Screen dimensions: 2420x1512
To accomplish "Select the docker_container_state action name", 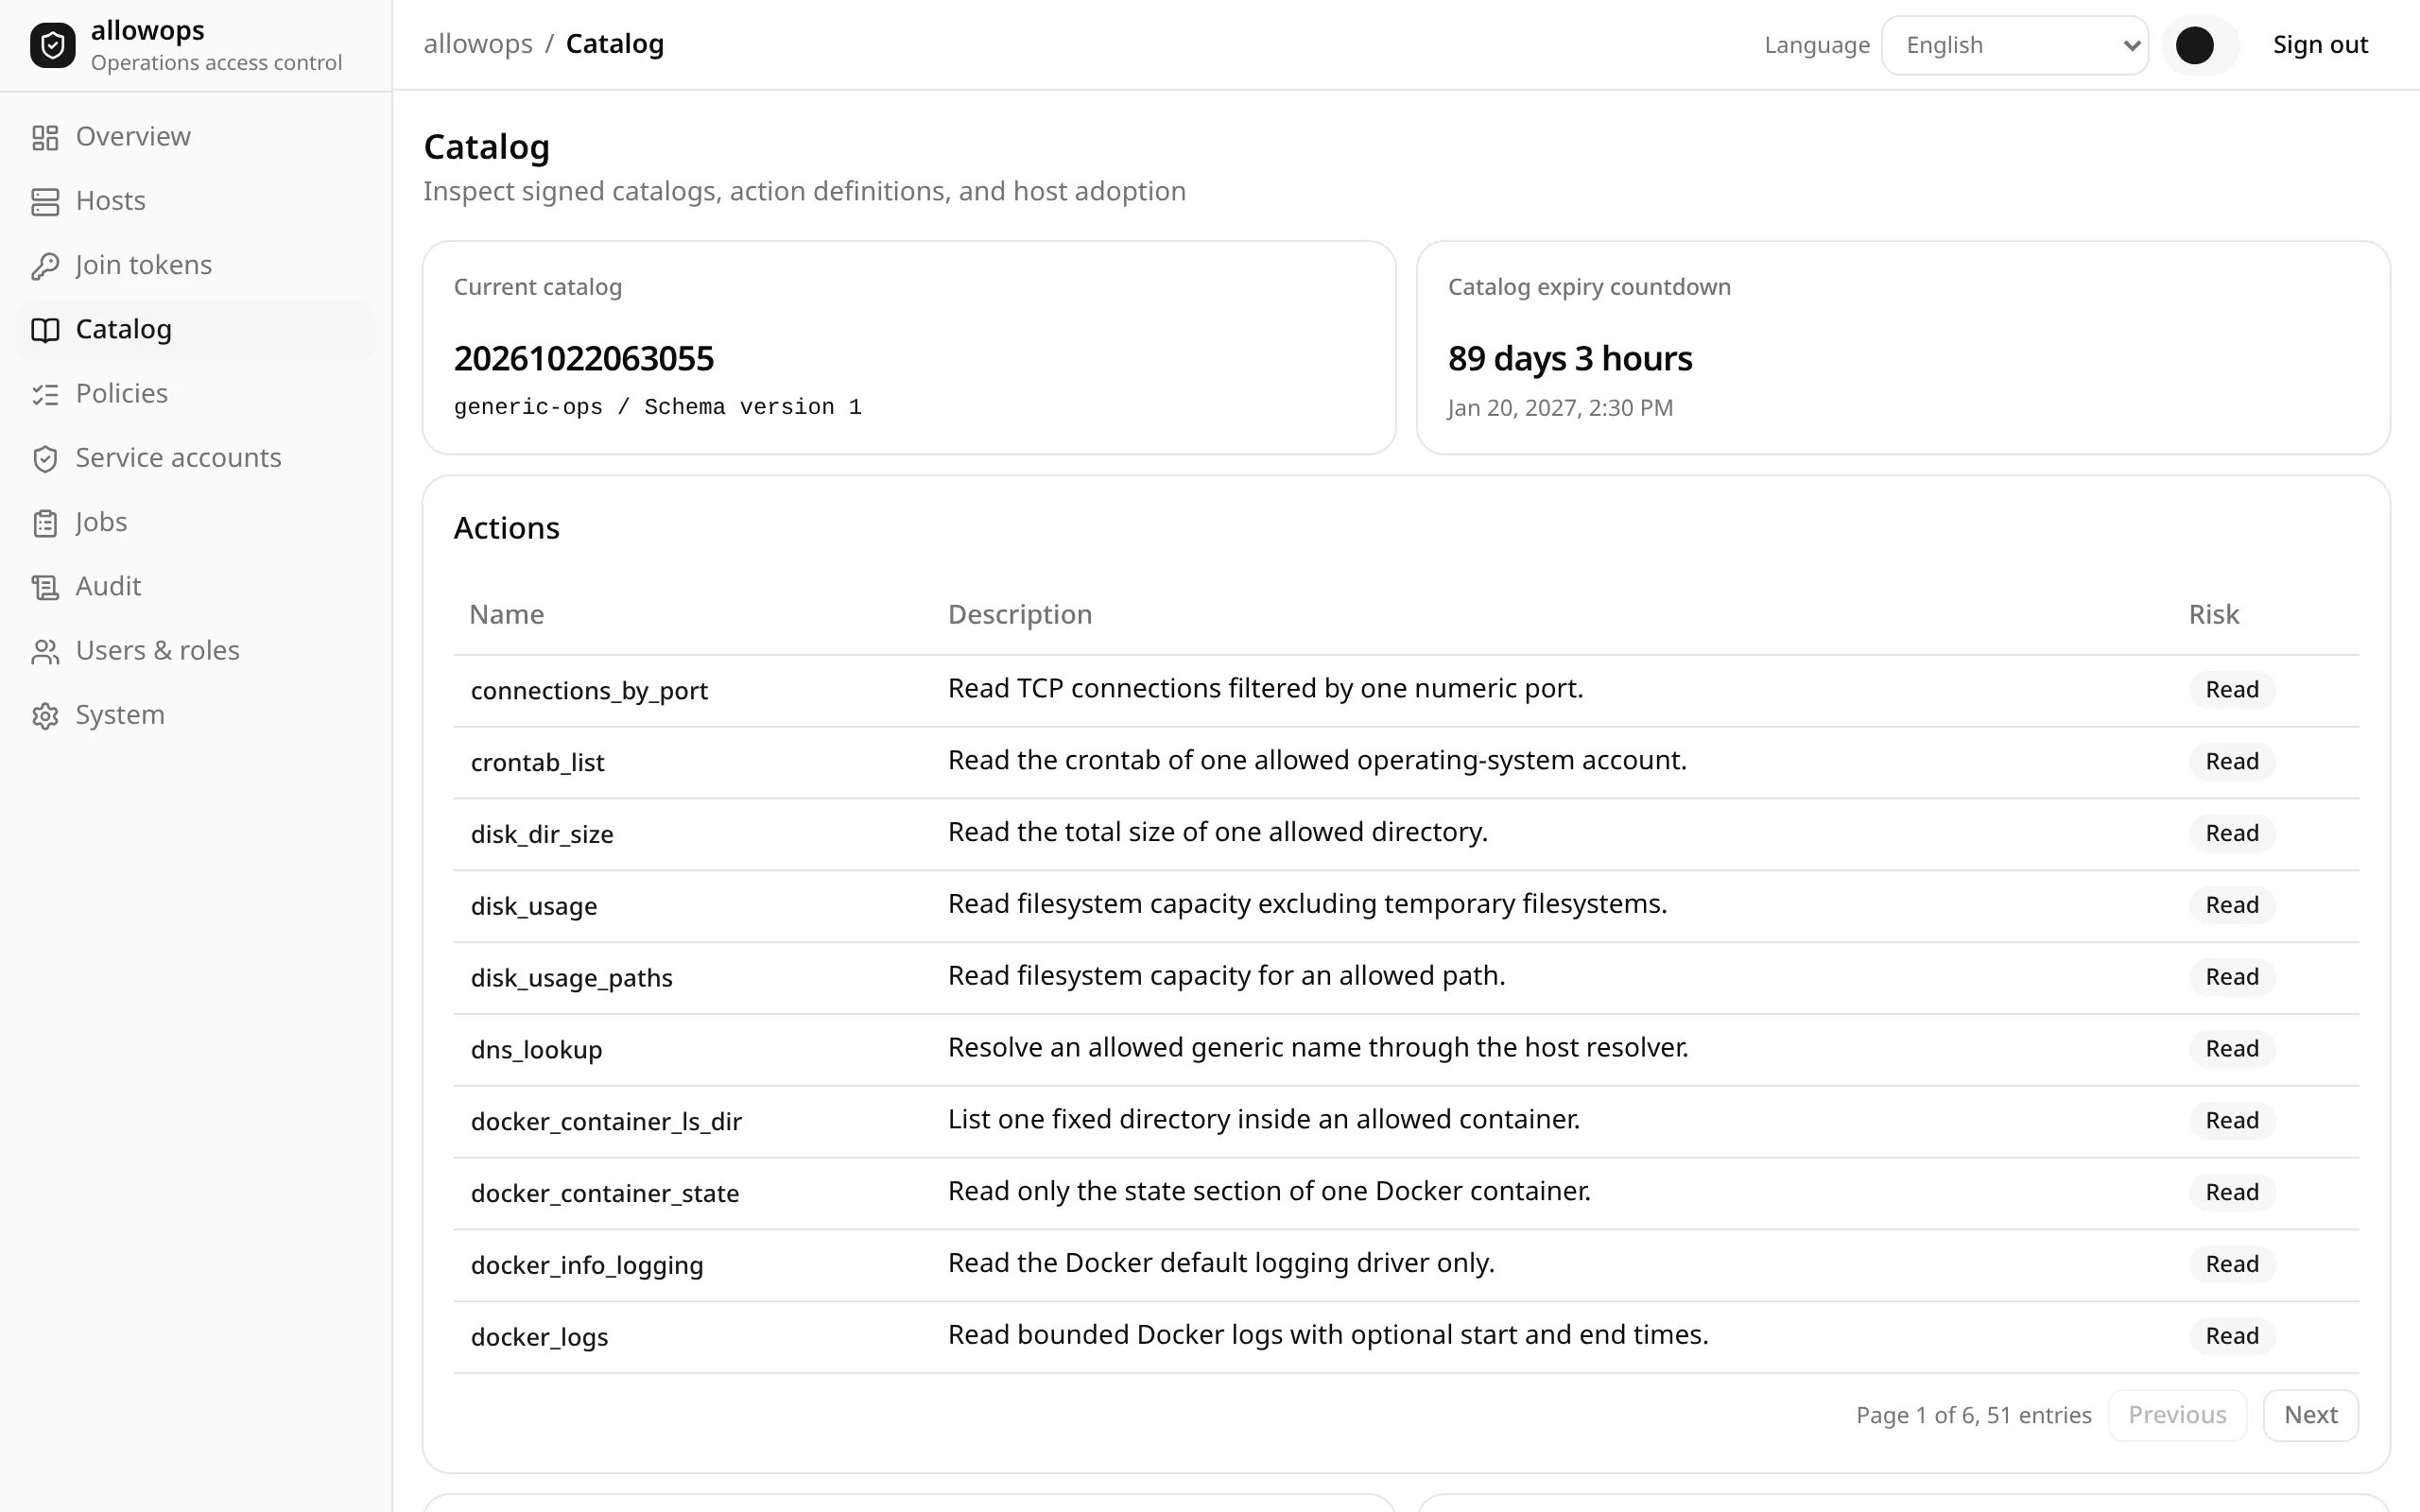I will (x=605, y=1194).
